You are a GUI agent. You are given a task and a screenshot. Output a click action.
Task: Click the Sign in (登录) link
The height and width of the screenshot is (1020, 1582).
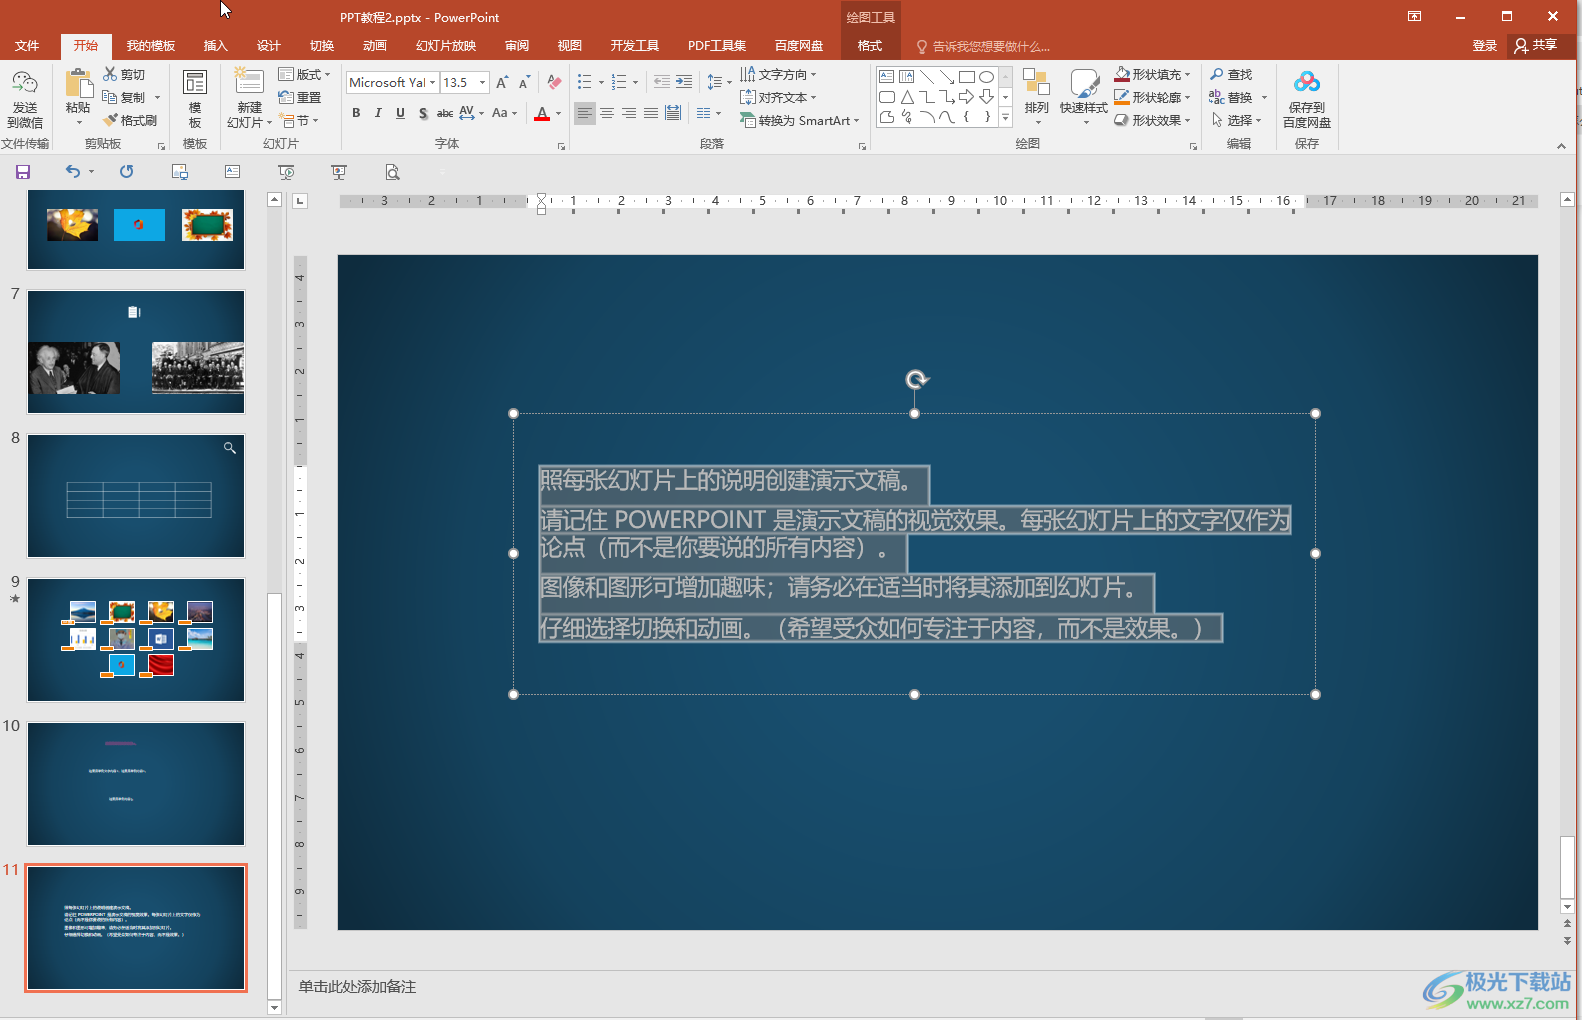[x=1485, y=46]
